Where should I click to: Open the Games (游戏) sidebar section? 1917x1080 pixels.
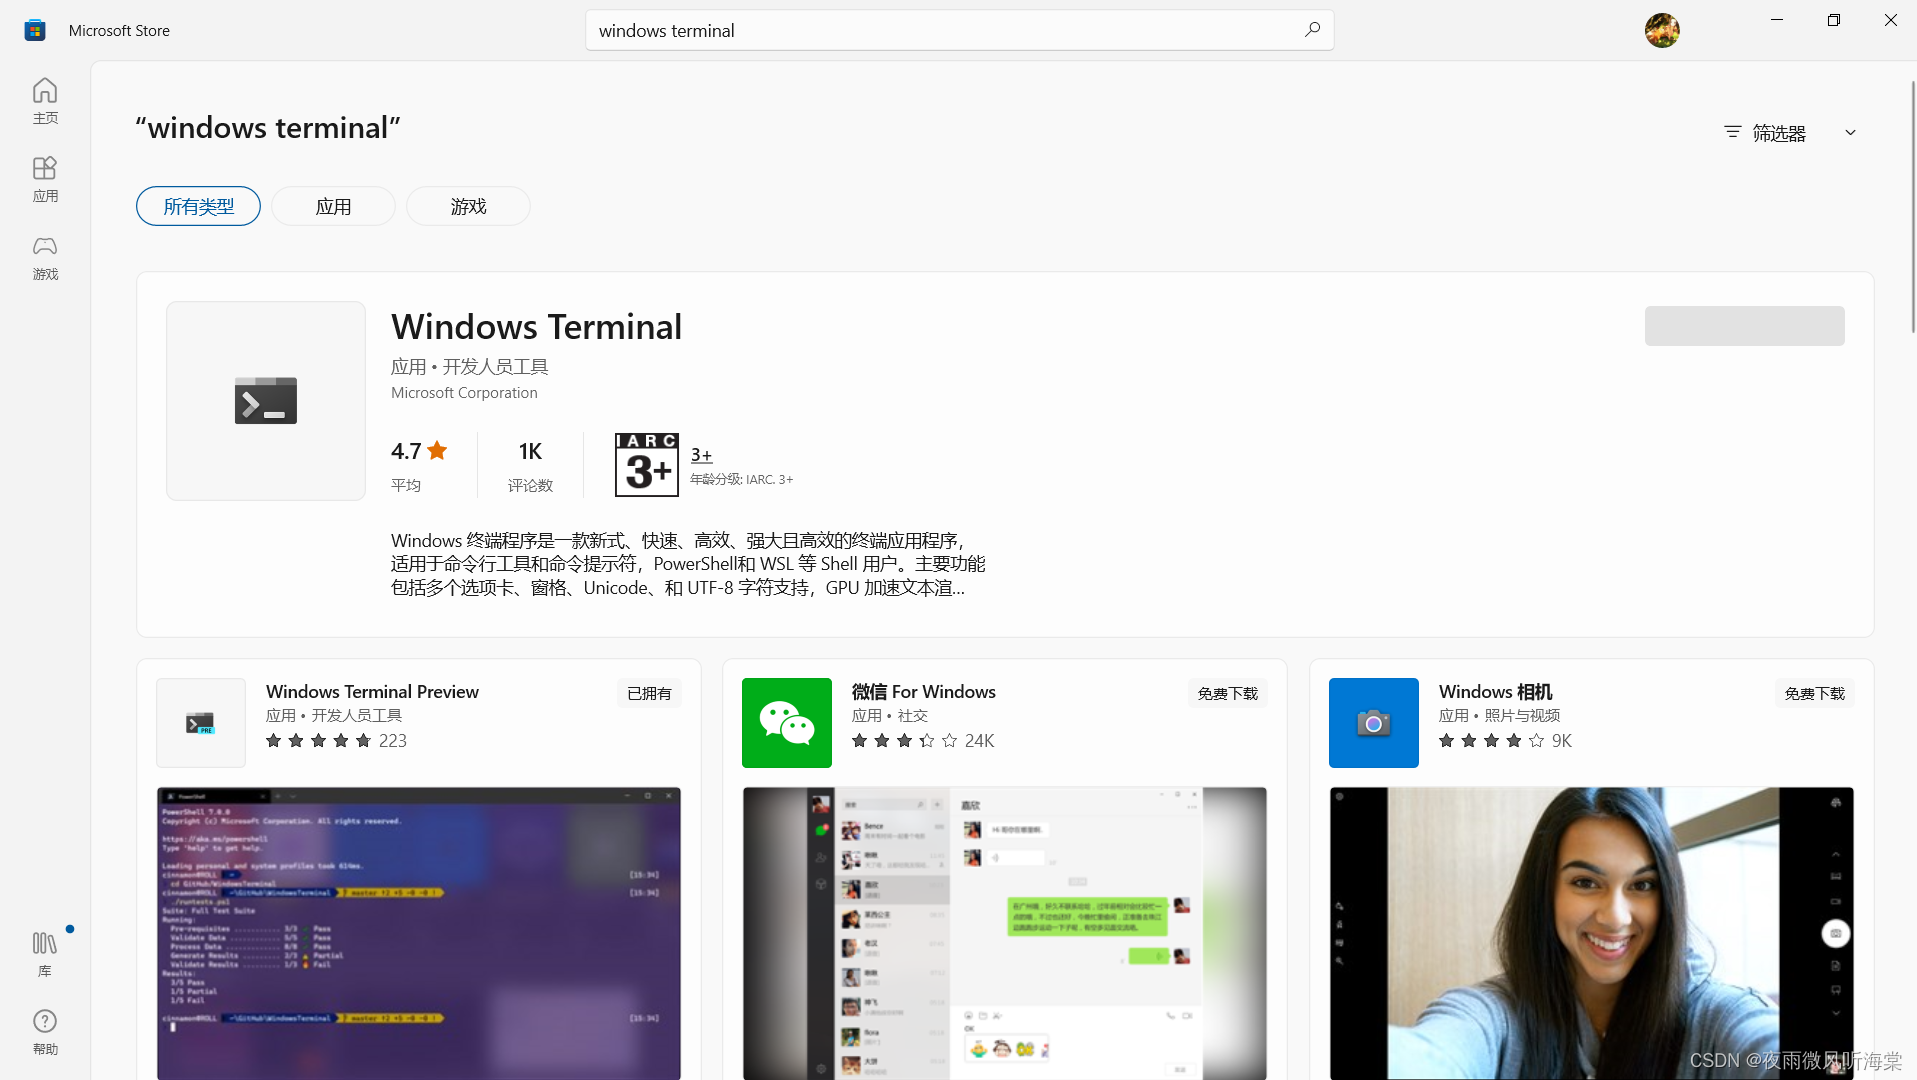point(45,257)
